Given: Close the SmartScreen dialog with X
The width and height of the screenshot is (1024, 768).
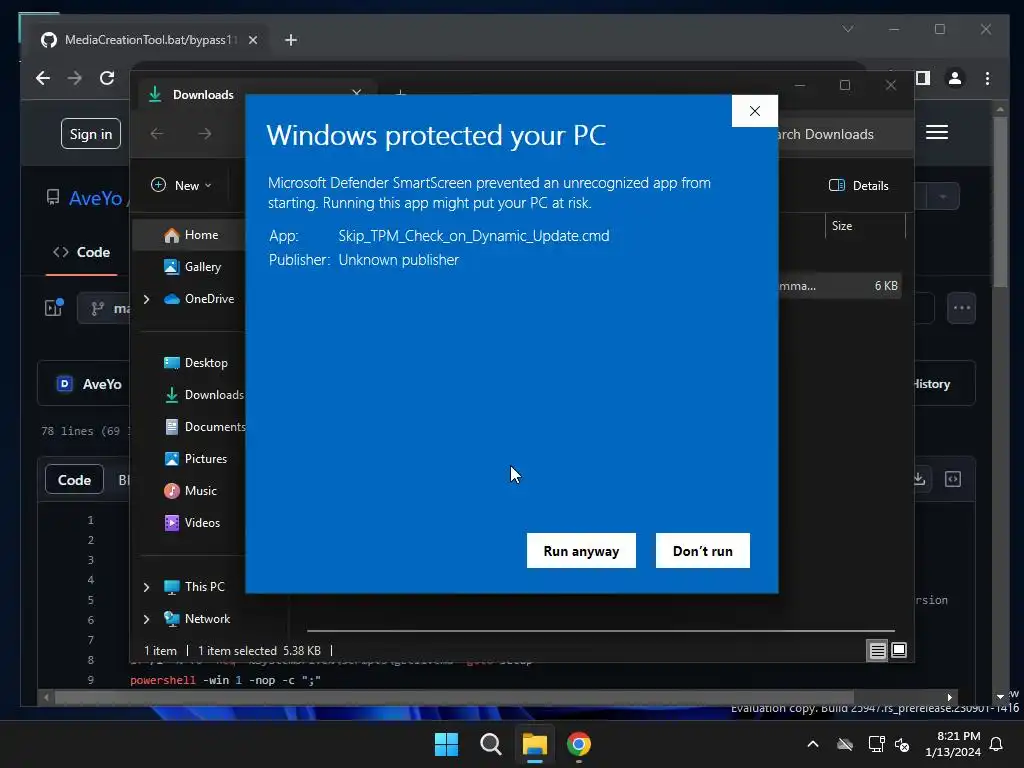Looking at the screenshot, I should point(755,111).
